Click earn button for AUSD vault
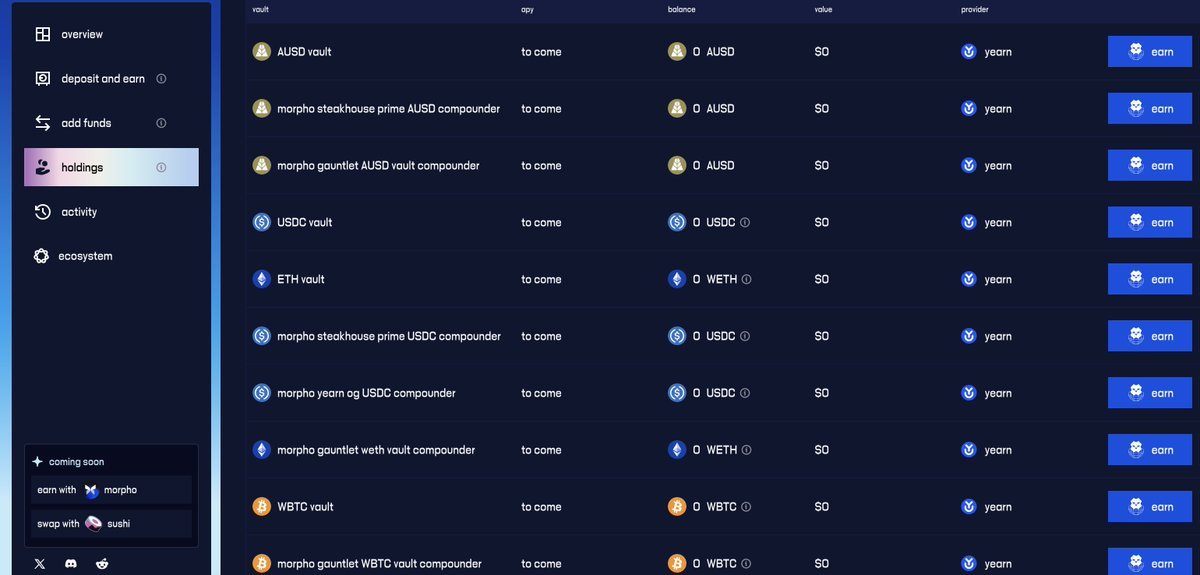Viewport: 1200px width, 575px height. pos(1150,52)
